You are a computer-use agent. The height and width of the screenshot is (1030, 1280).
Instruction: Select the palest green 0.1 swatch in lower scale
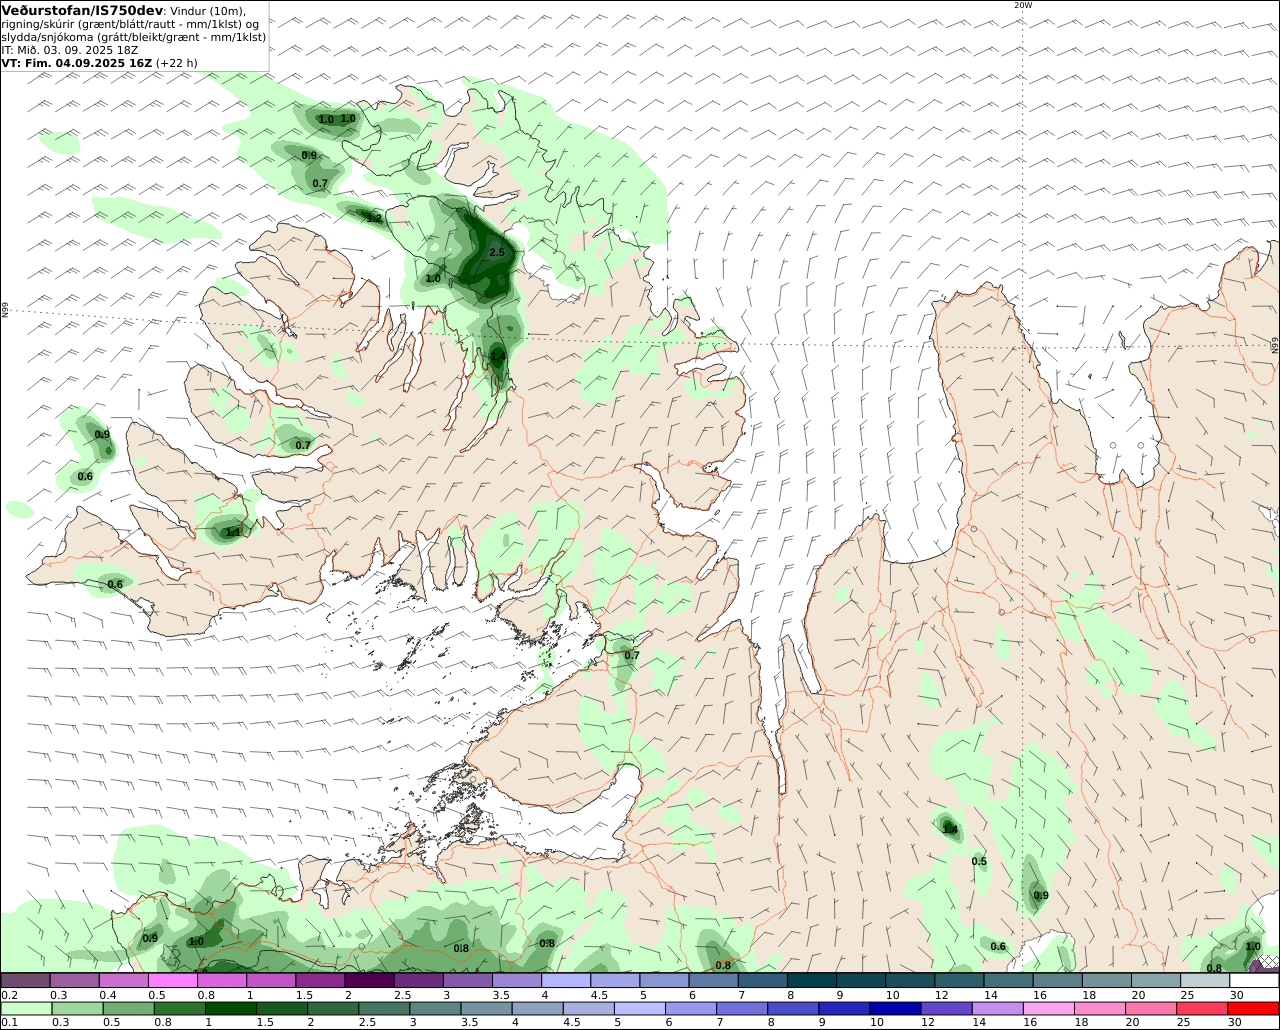click(x=26, y=1009)
